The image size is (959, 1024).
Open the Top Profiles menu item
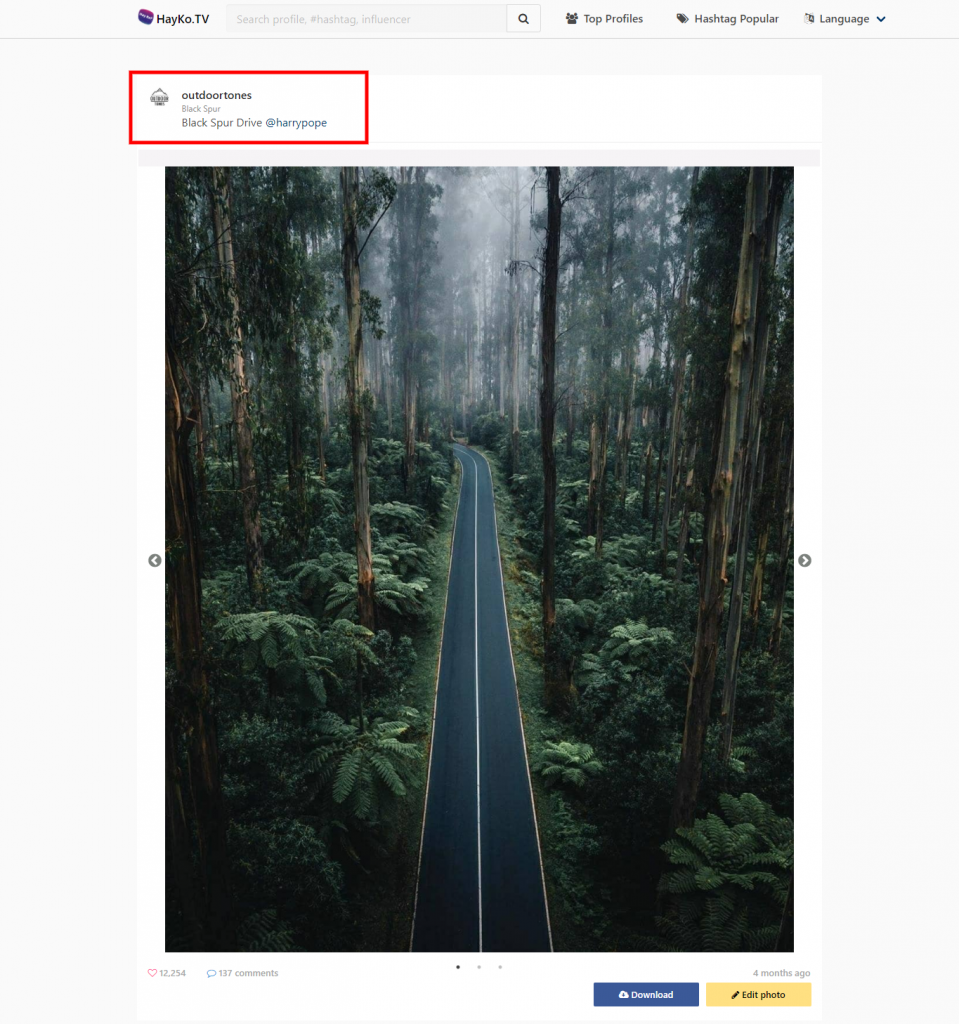[x=604, y=19]
